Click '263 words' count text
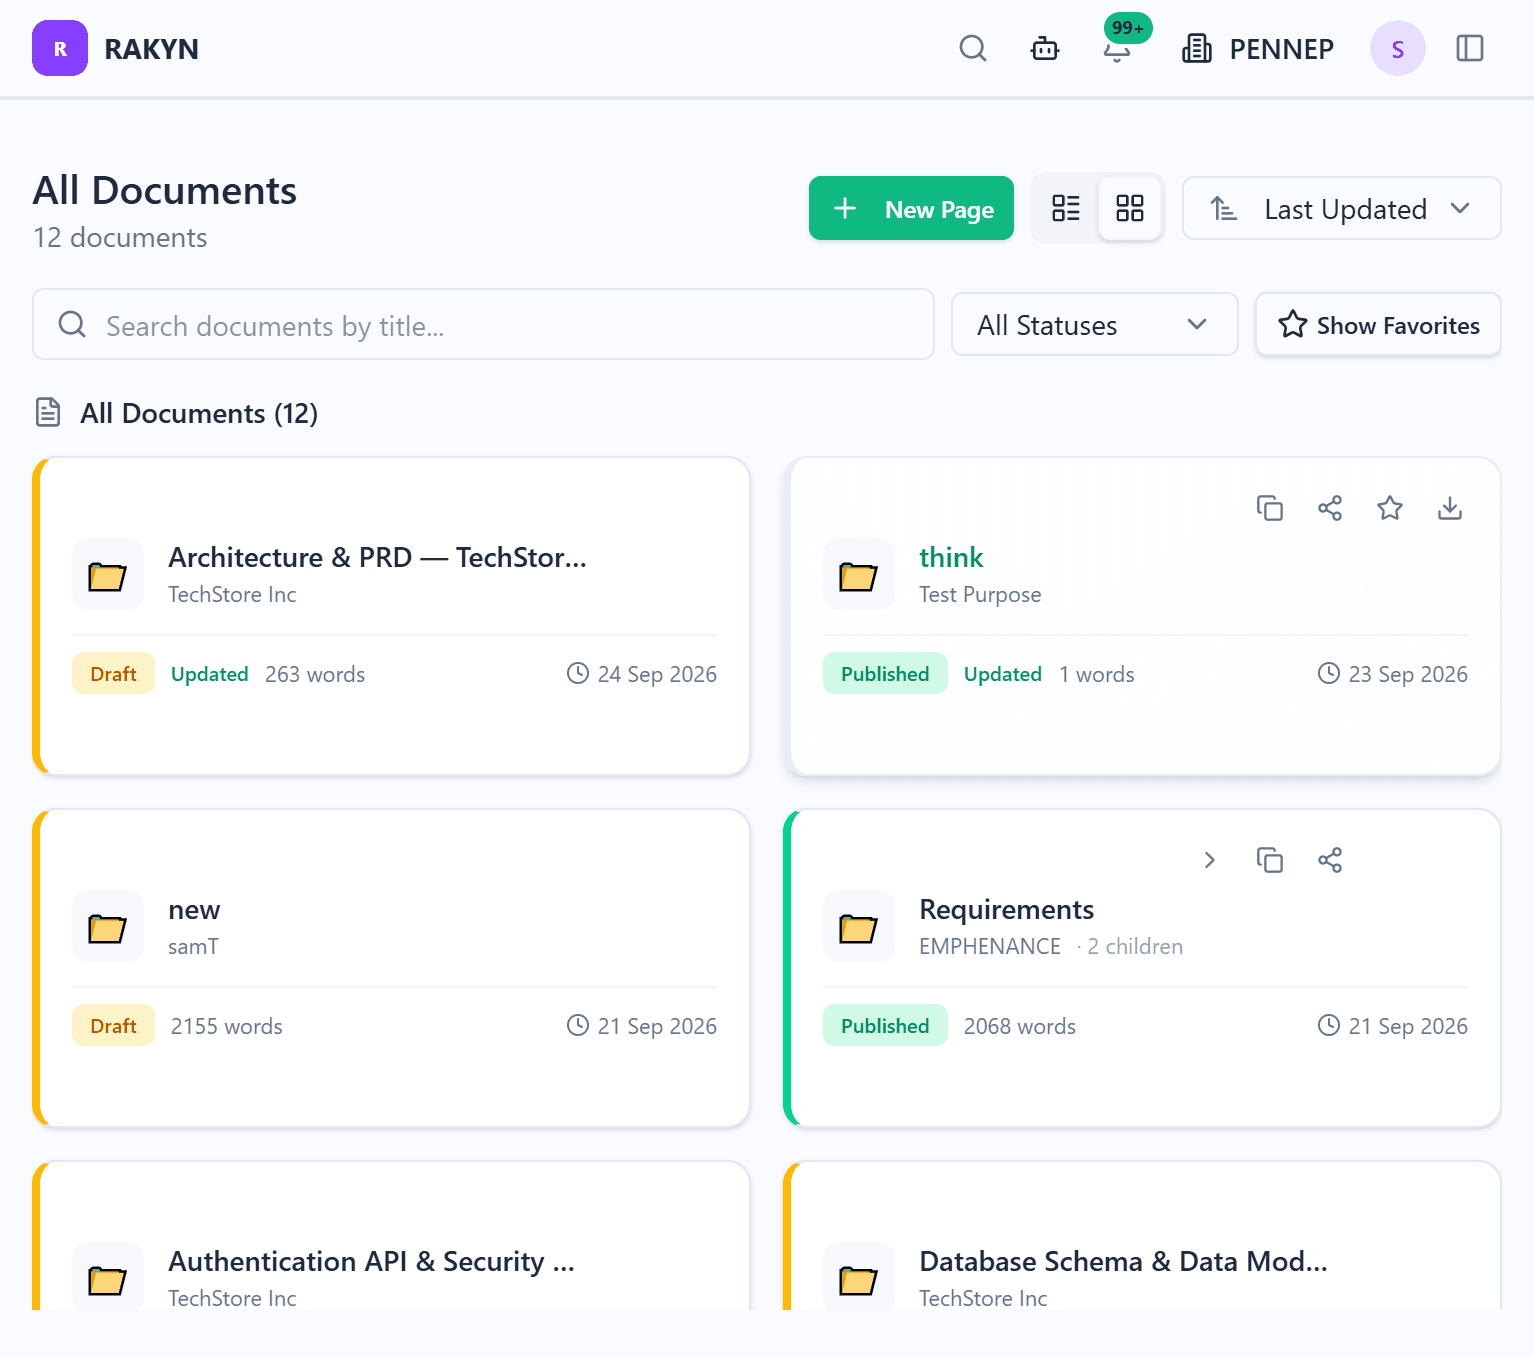1534x1358 pixels. [x=315, y=674]
